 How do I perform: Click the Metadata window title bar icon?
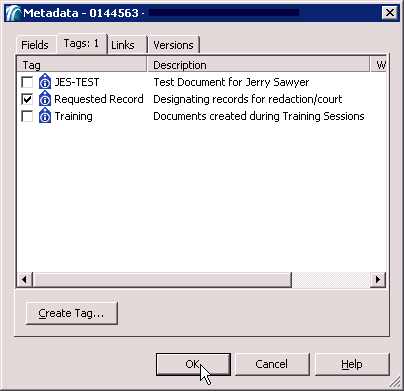pos(13,13)
